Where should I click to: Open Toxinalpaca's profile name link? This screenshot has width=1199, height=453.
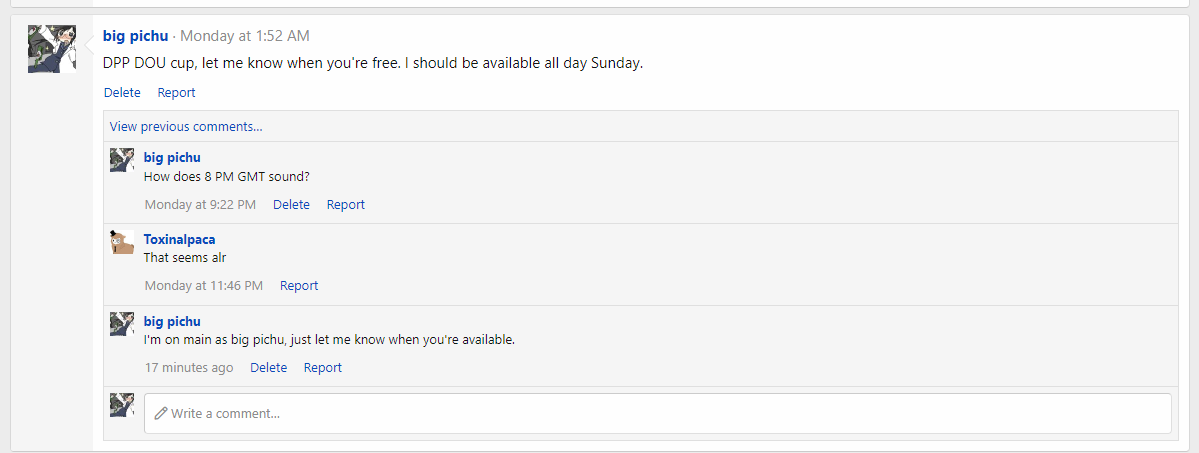(x=179, y=240)
